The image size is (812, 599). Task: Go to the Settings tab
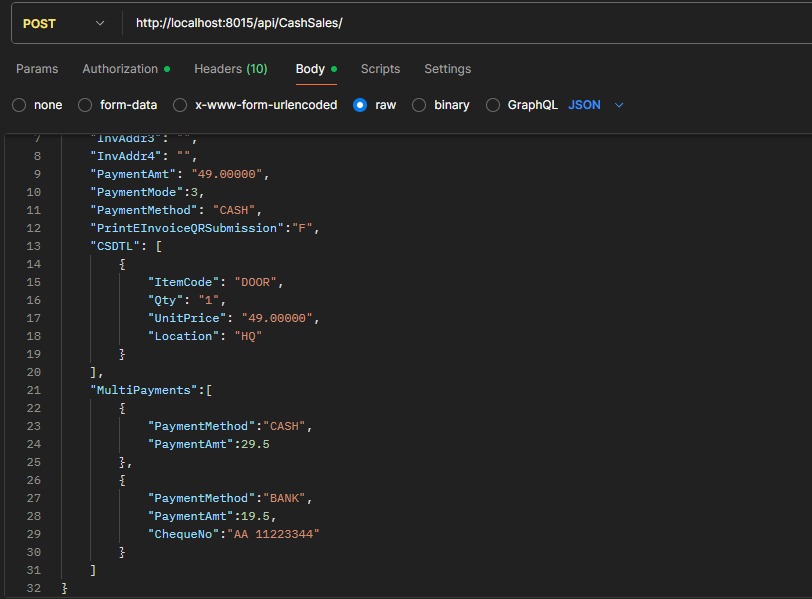[447, 69]
